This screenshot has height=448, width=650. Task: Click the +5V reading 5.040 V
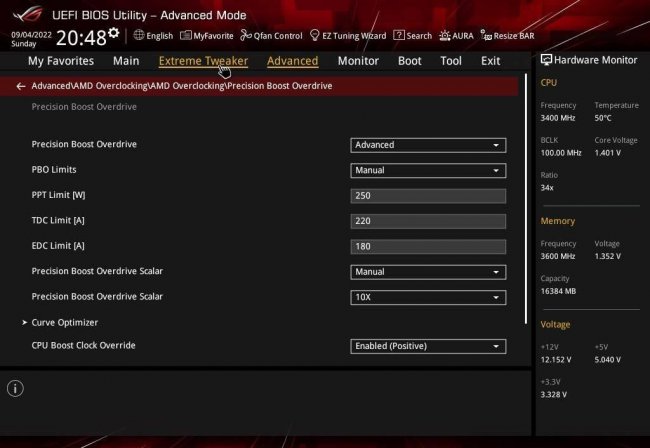608,360
